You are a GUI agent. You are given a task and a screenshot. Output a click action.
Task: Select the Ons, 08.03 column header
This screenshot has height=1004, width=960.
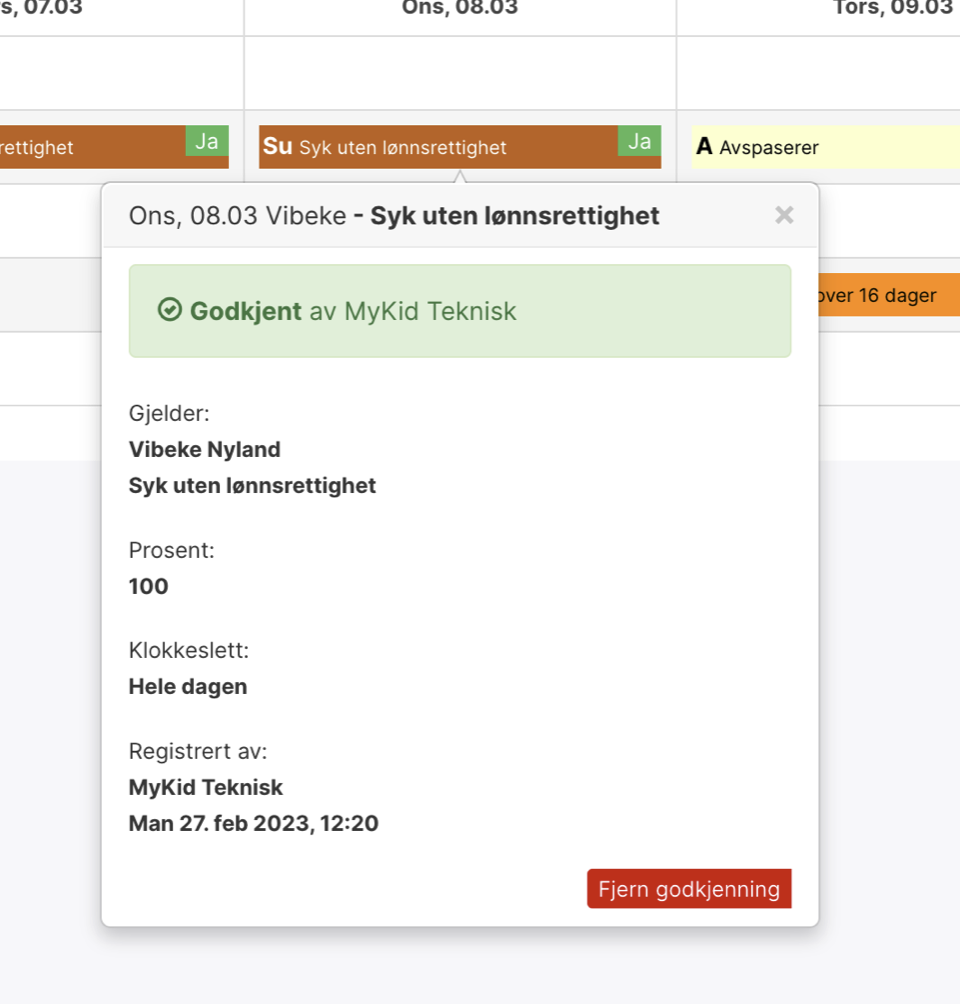tap(460, 8)
